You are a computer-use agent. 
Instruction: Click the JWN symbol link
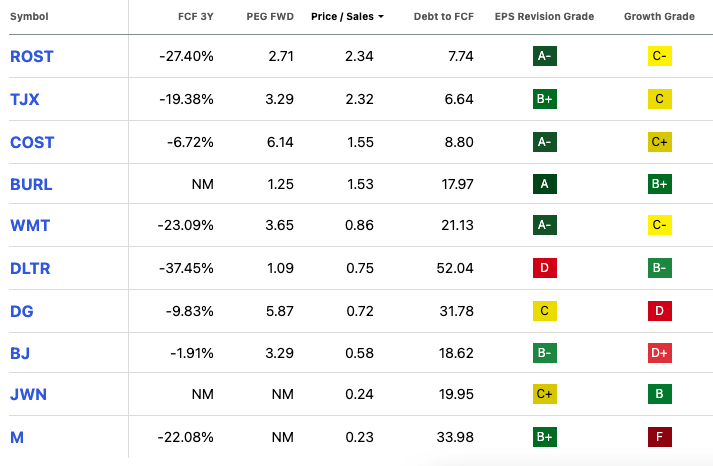point(27,394)
